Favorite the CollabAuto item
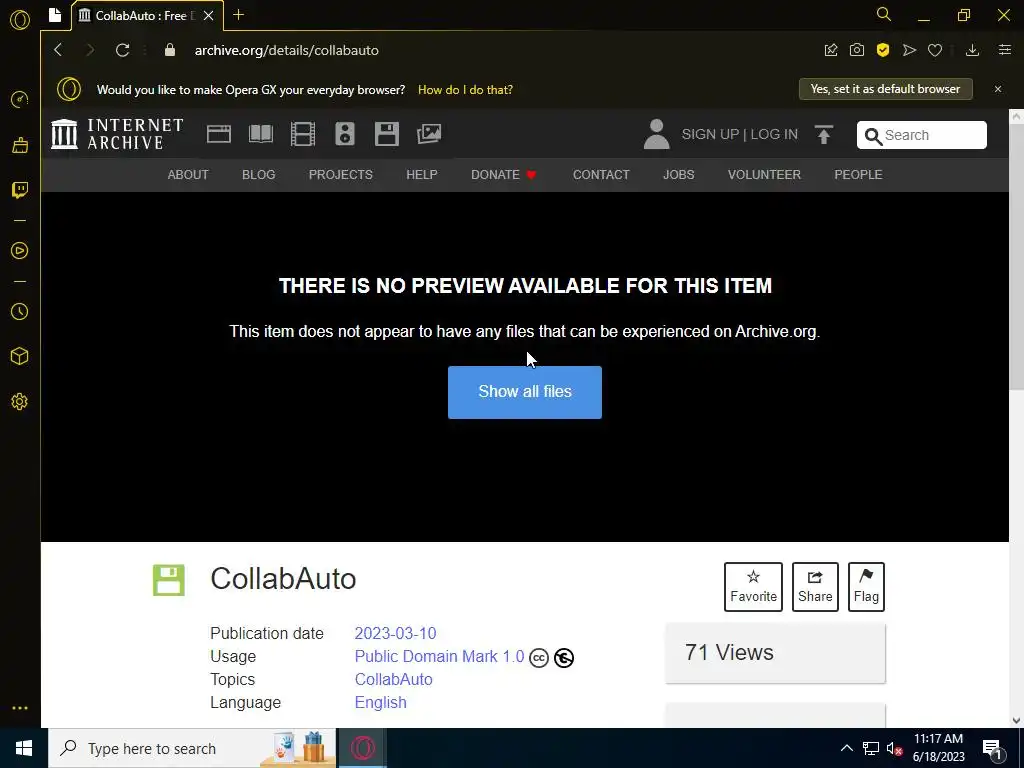Screen dimensions: 1024x768 pos(753,586)
